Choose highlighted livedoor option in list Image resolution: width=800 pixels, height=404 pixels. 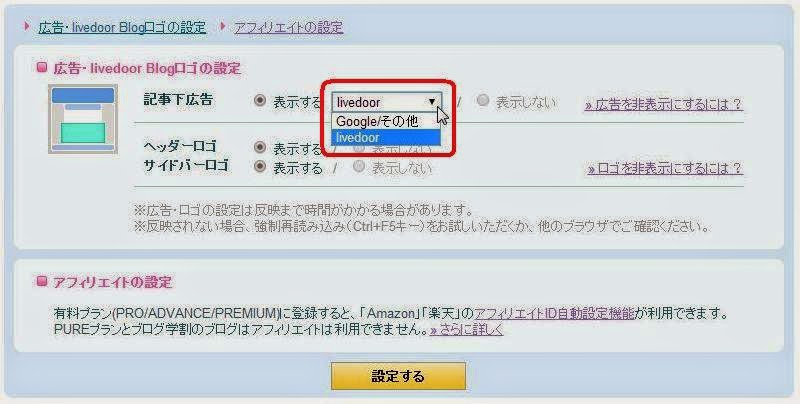coord(386,137)
